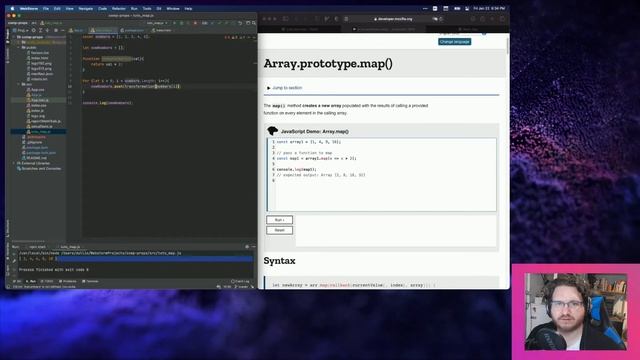Click the browser page vertical scrollbar

(x=508, y=45)
